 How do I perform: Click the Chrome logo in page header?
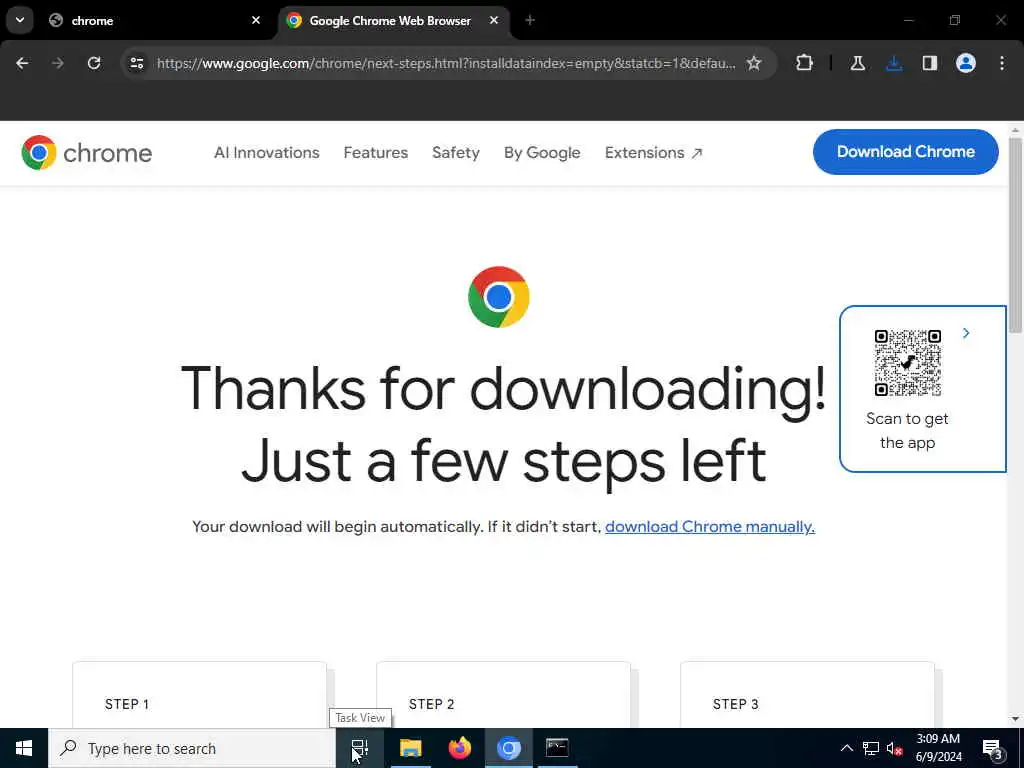pyautogui.click(x=87, y=153)
